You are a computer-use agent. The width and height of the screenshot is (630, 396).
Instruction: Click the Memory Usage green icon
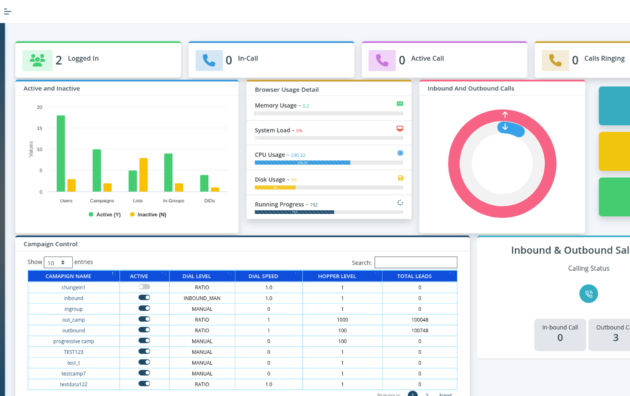400,104
